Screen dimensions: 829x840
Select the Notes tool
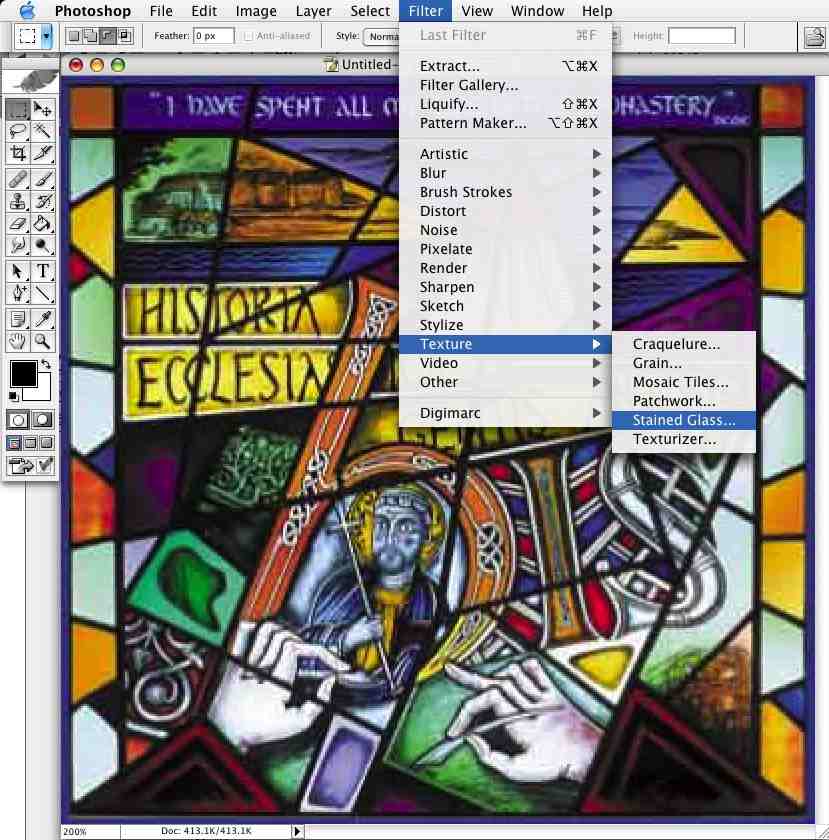(x=18, y=319)
